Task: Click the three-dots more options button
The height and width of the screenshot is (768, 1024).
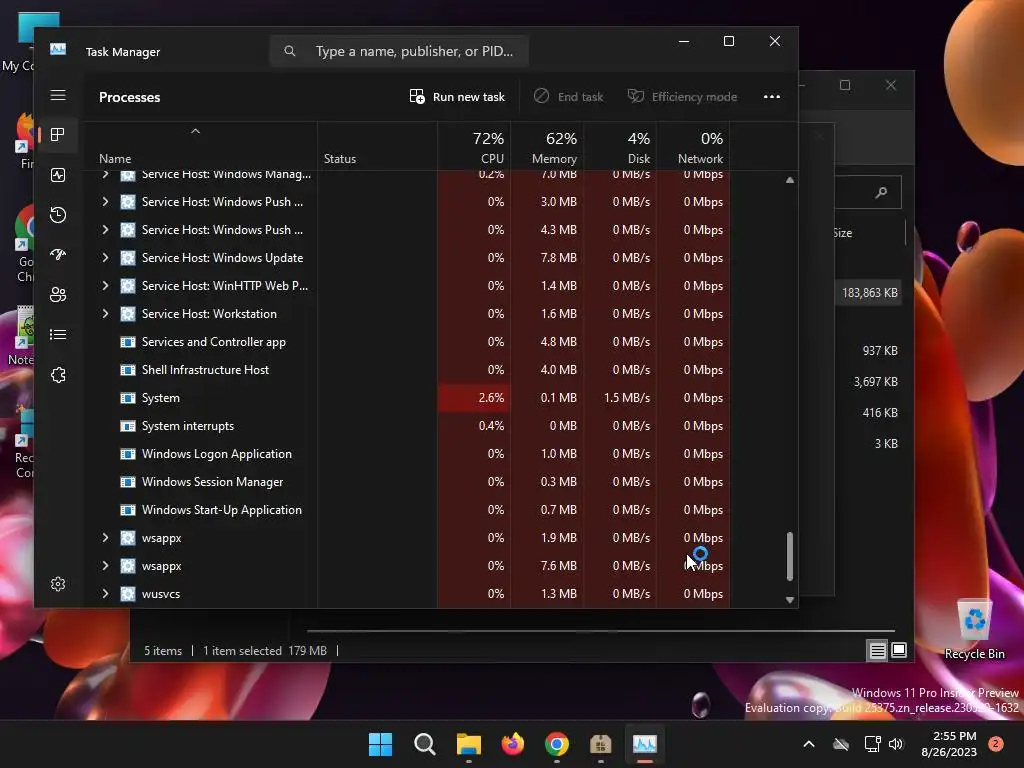Action: coord(772,97)
